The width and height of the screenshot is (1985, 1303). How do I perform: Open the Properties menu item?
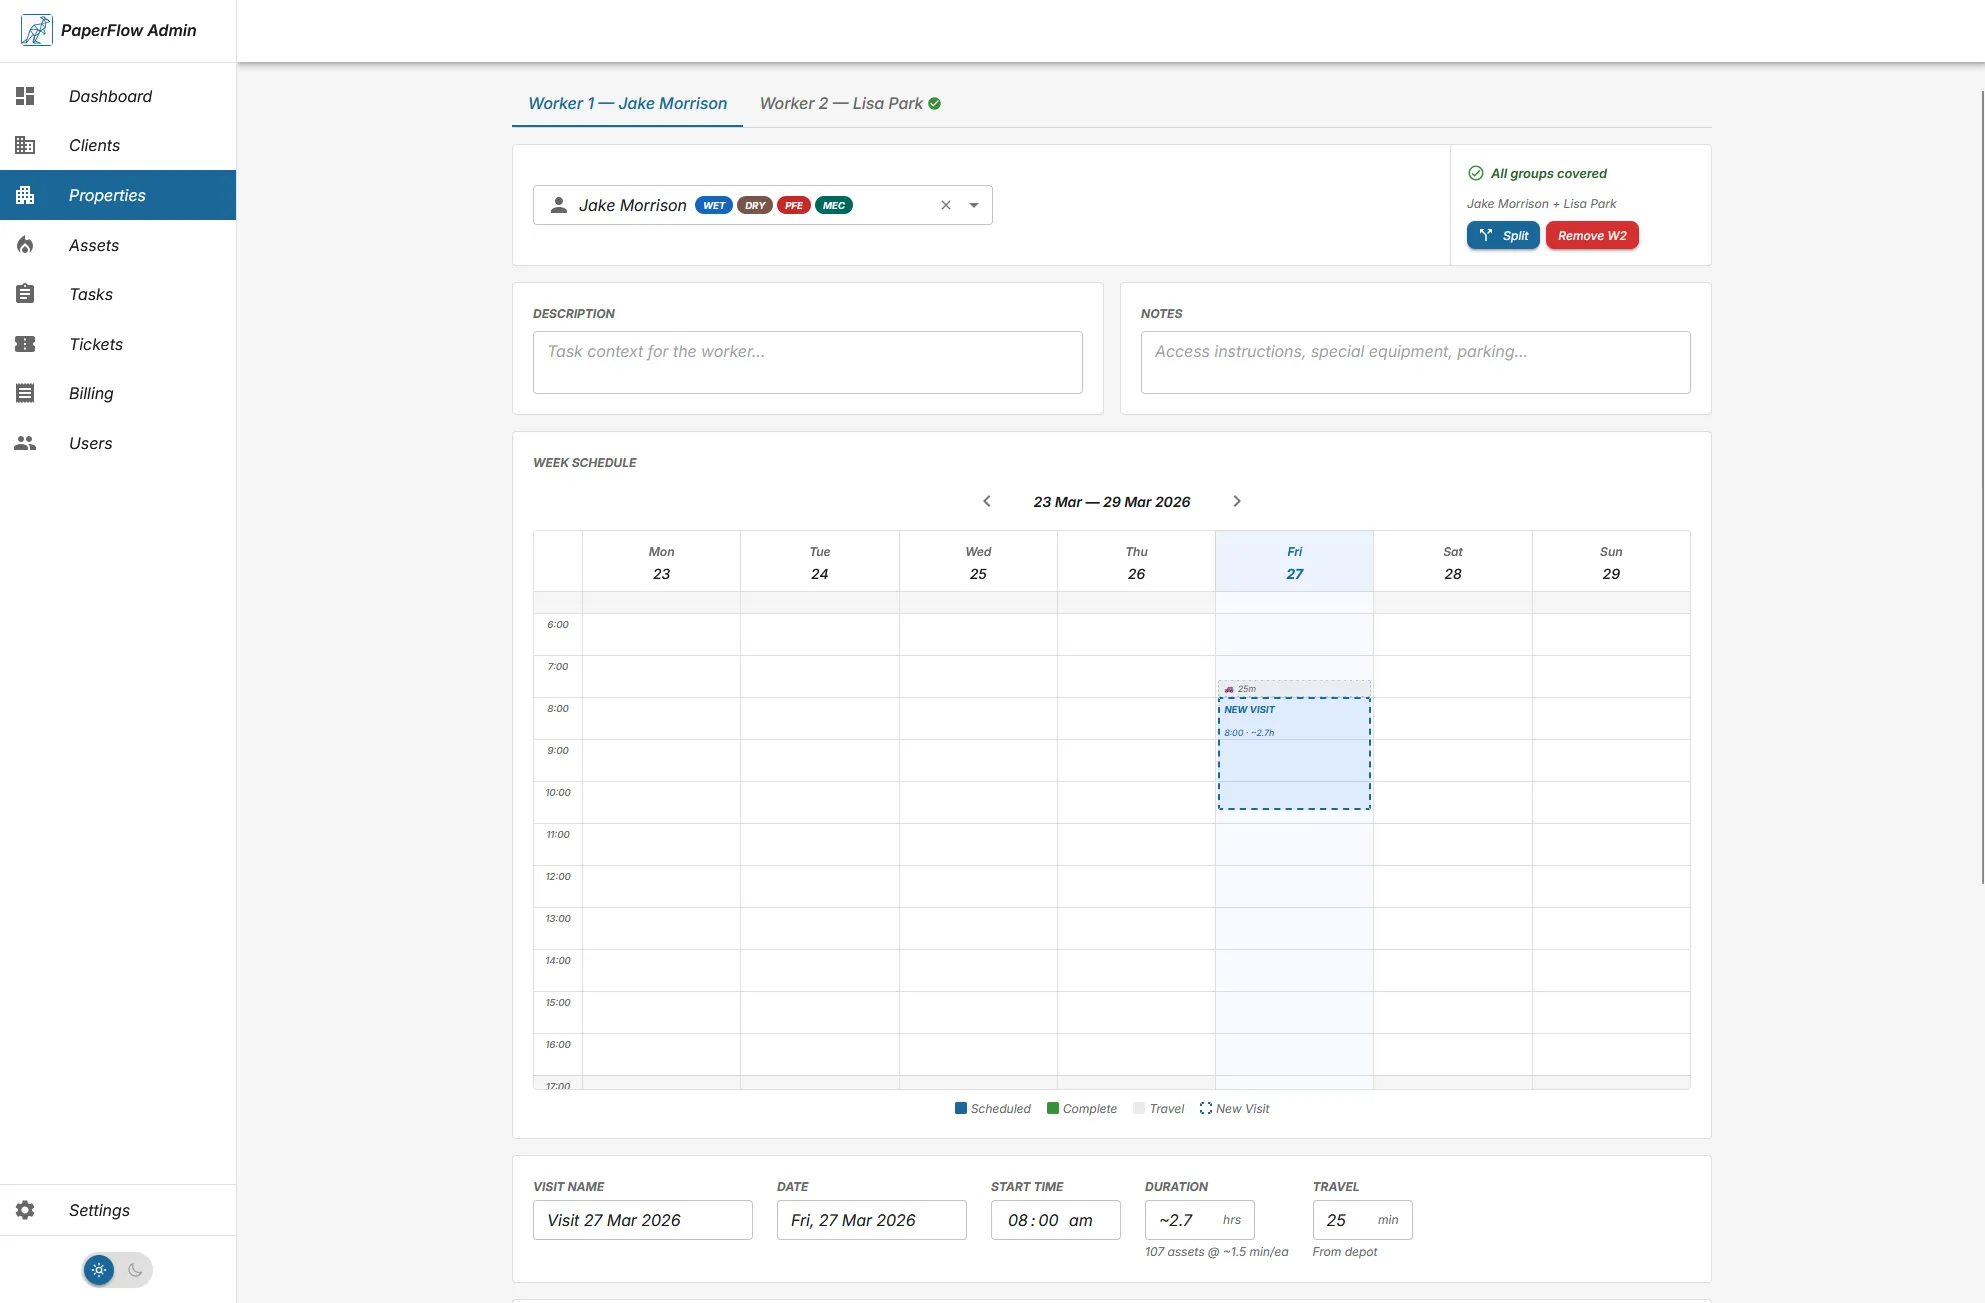pyautogui.click(x=107, y=195)
